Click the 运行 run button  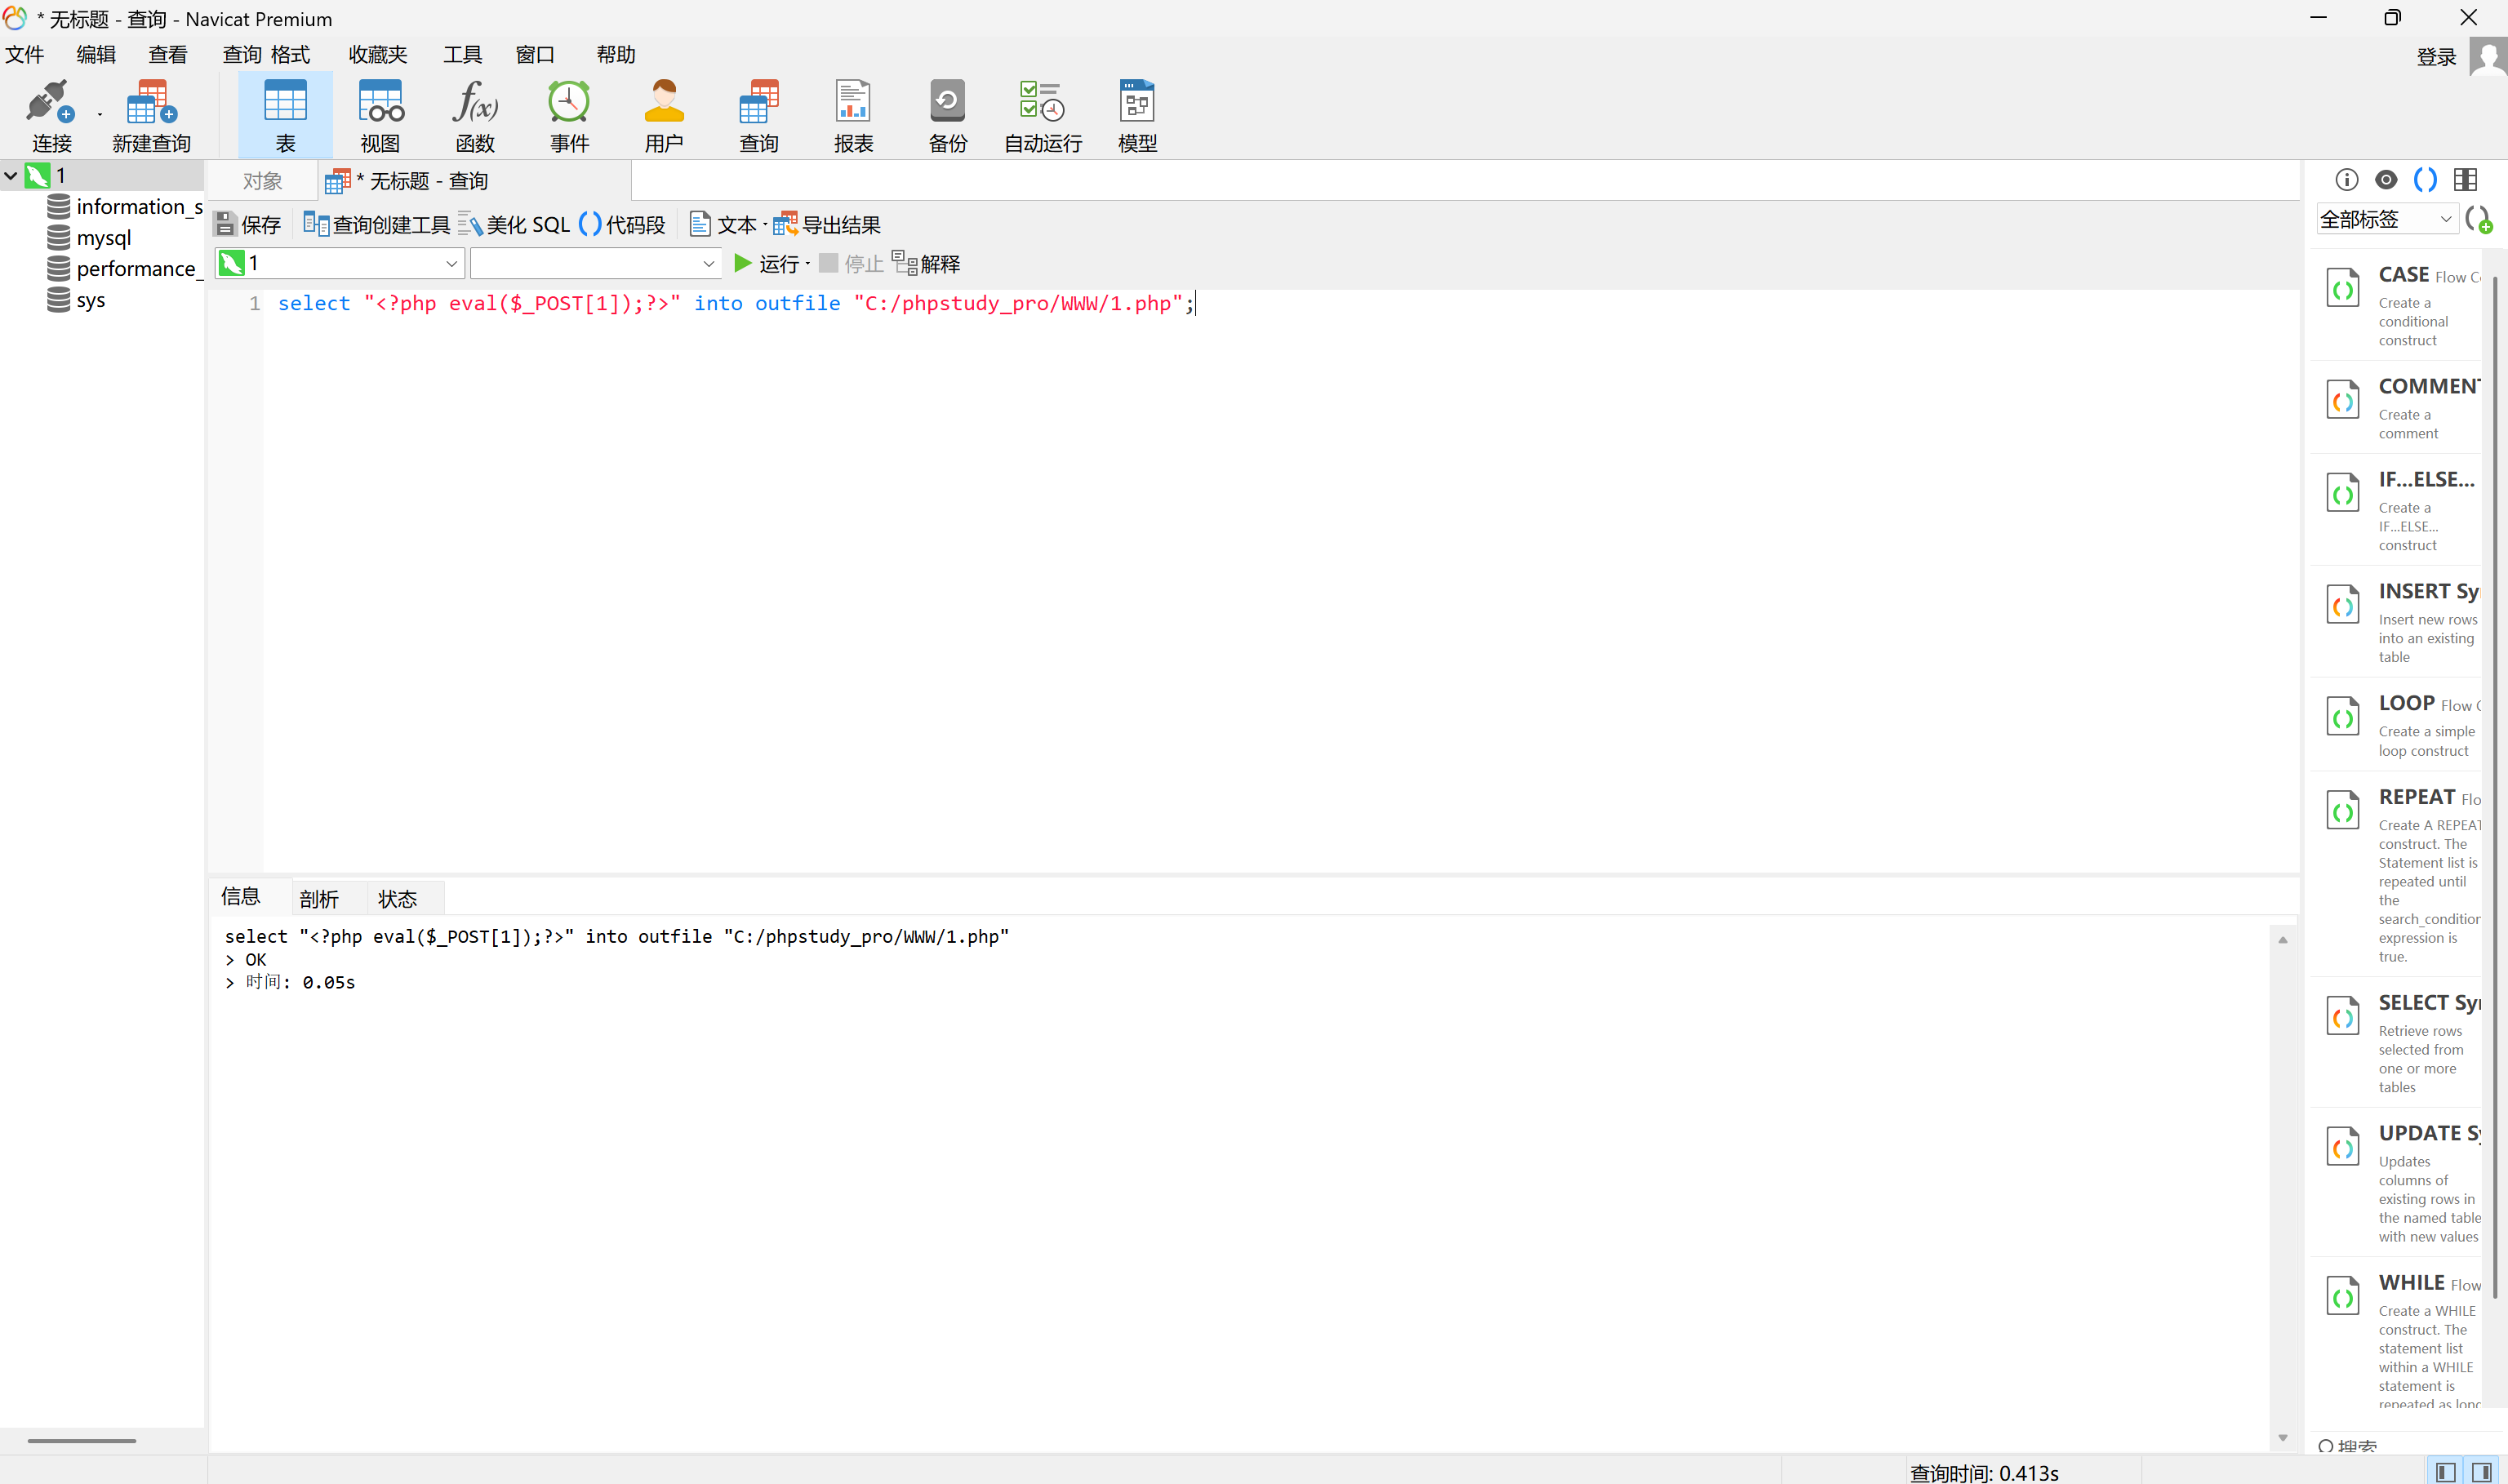pyautogui.click(x=768, y=264)
